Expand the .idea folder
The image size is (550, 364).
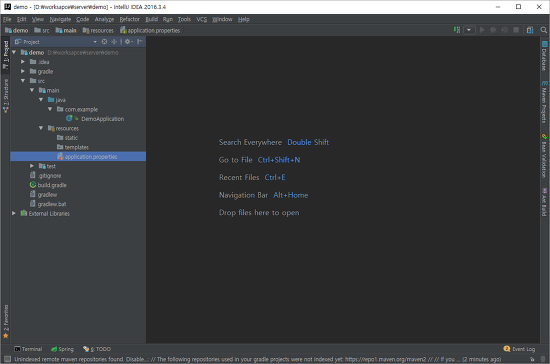(x=23, y=62)
